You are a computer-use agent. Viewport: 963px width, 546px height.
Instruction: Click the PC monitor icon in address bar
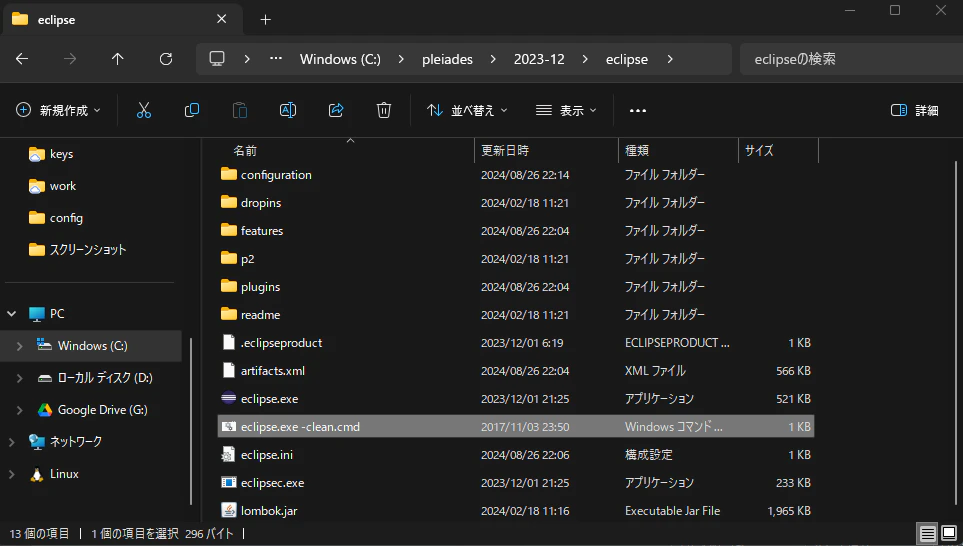[x=217, y=59]
